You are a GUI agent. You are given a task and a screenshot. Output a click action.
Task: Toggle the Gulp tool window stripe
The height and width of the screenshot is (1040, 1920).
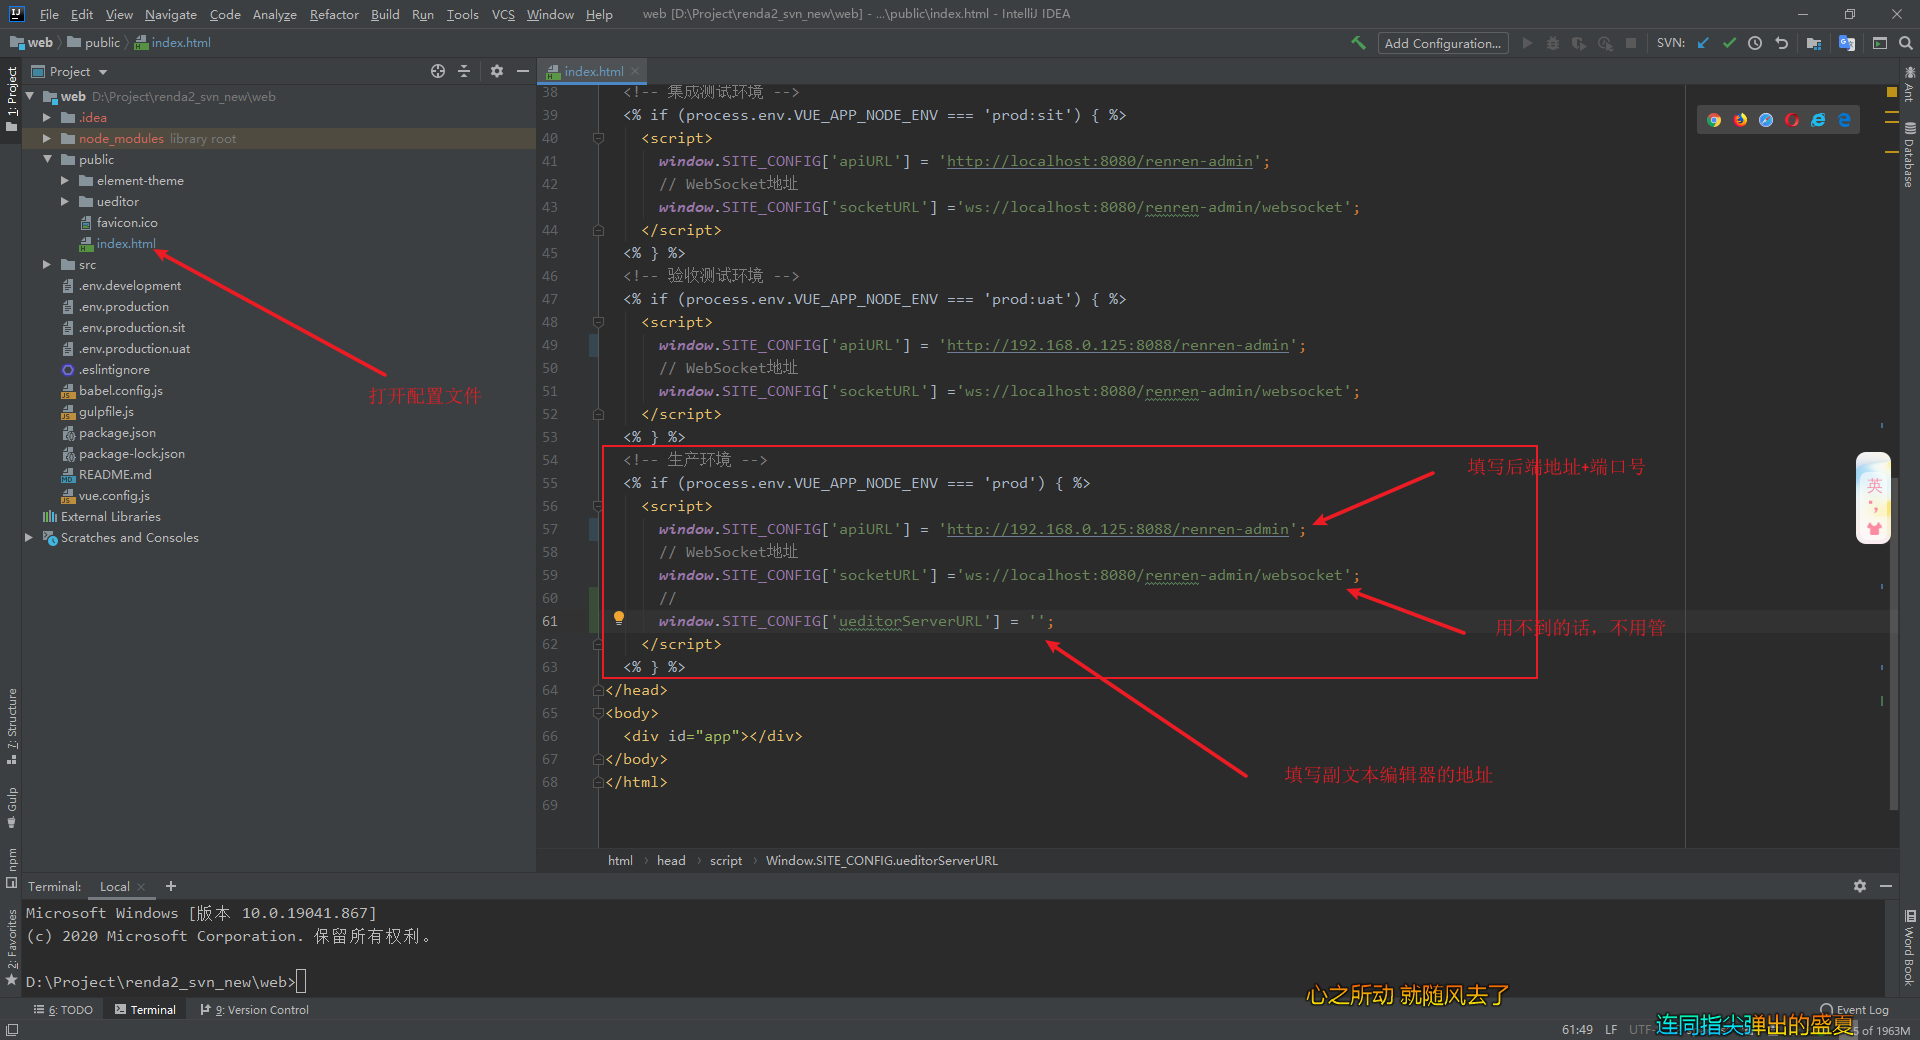point(11,808)
